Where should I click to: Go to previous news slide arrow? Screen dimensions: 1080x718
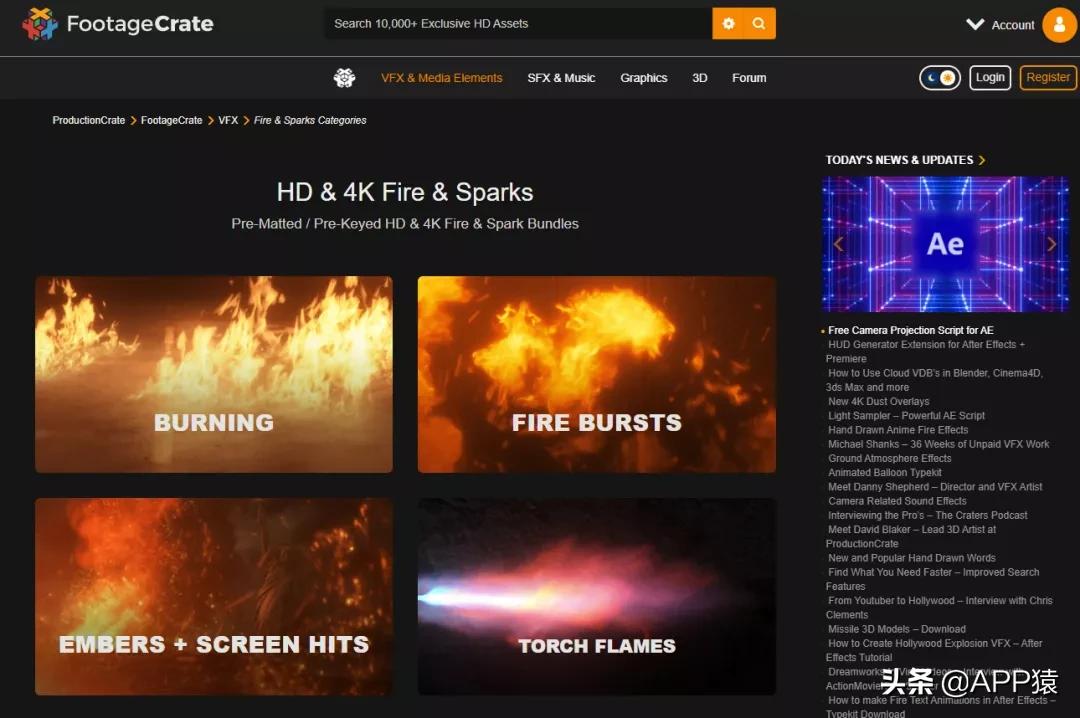(838, 244)
